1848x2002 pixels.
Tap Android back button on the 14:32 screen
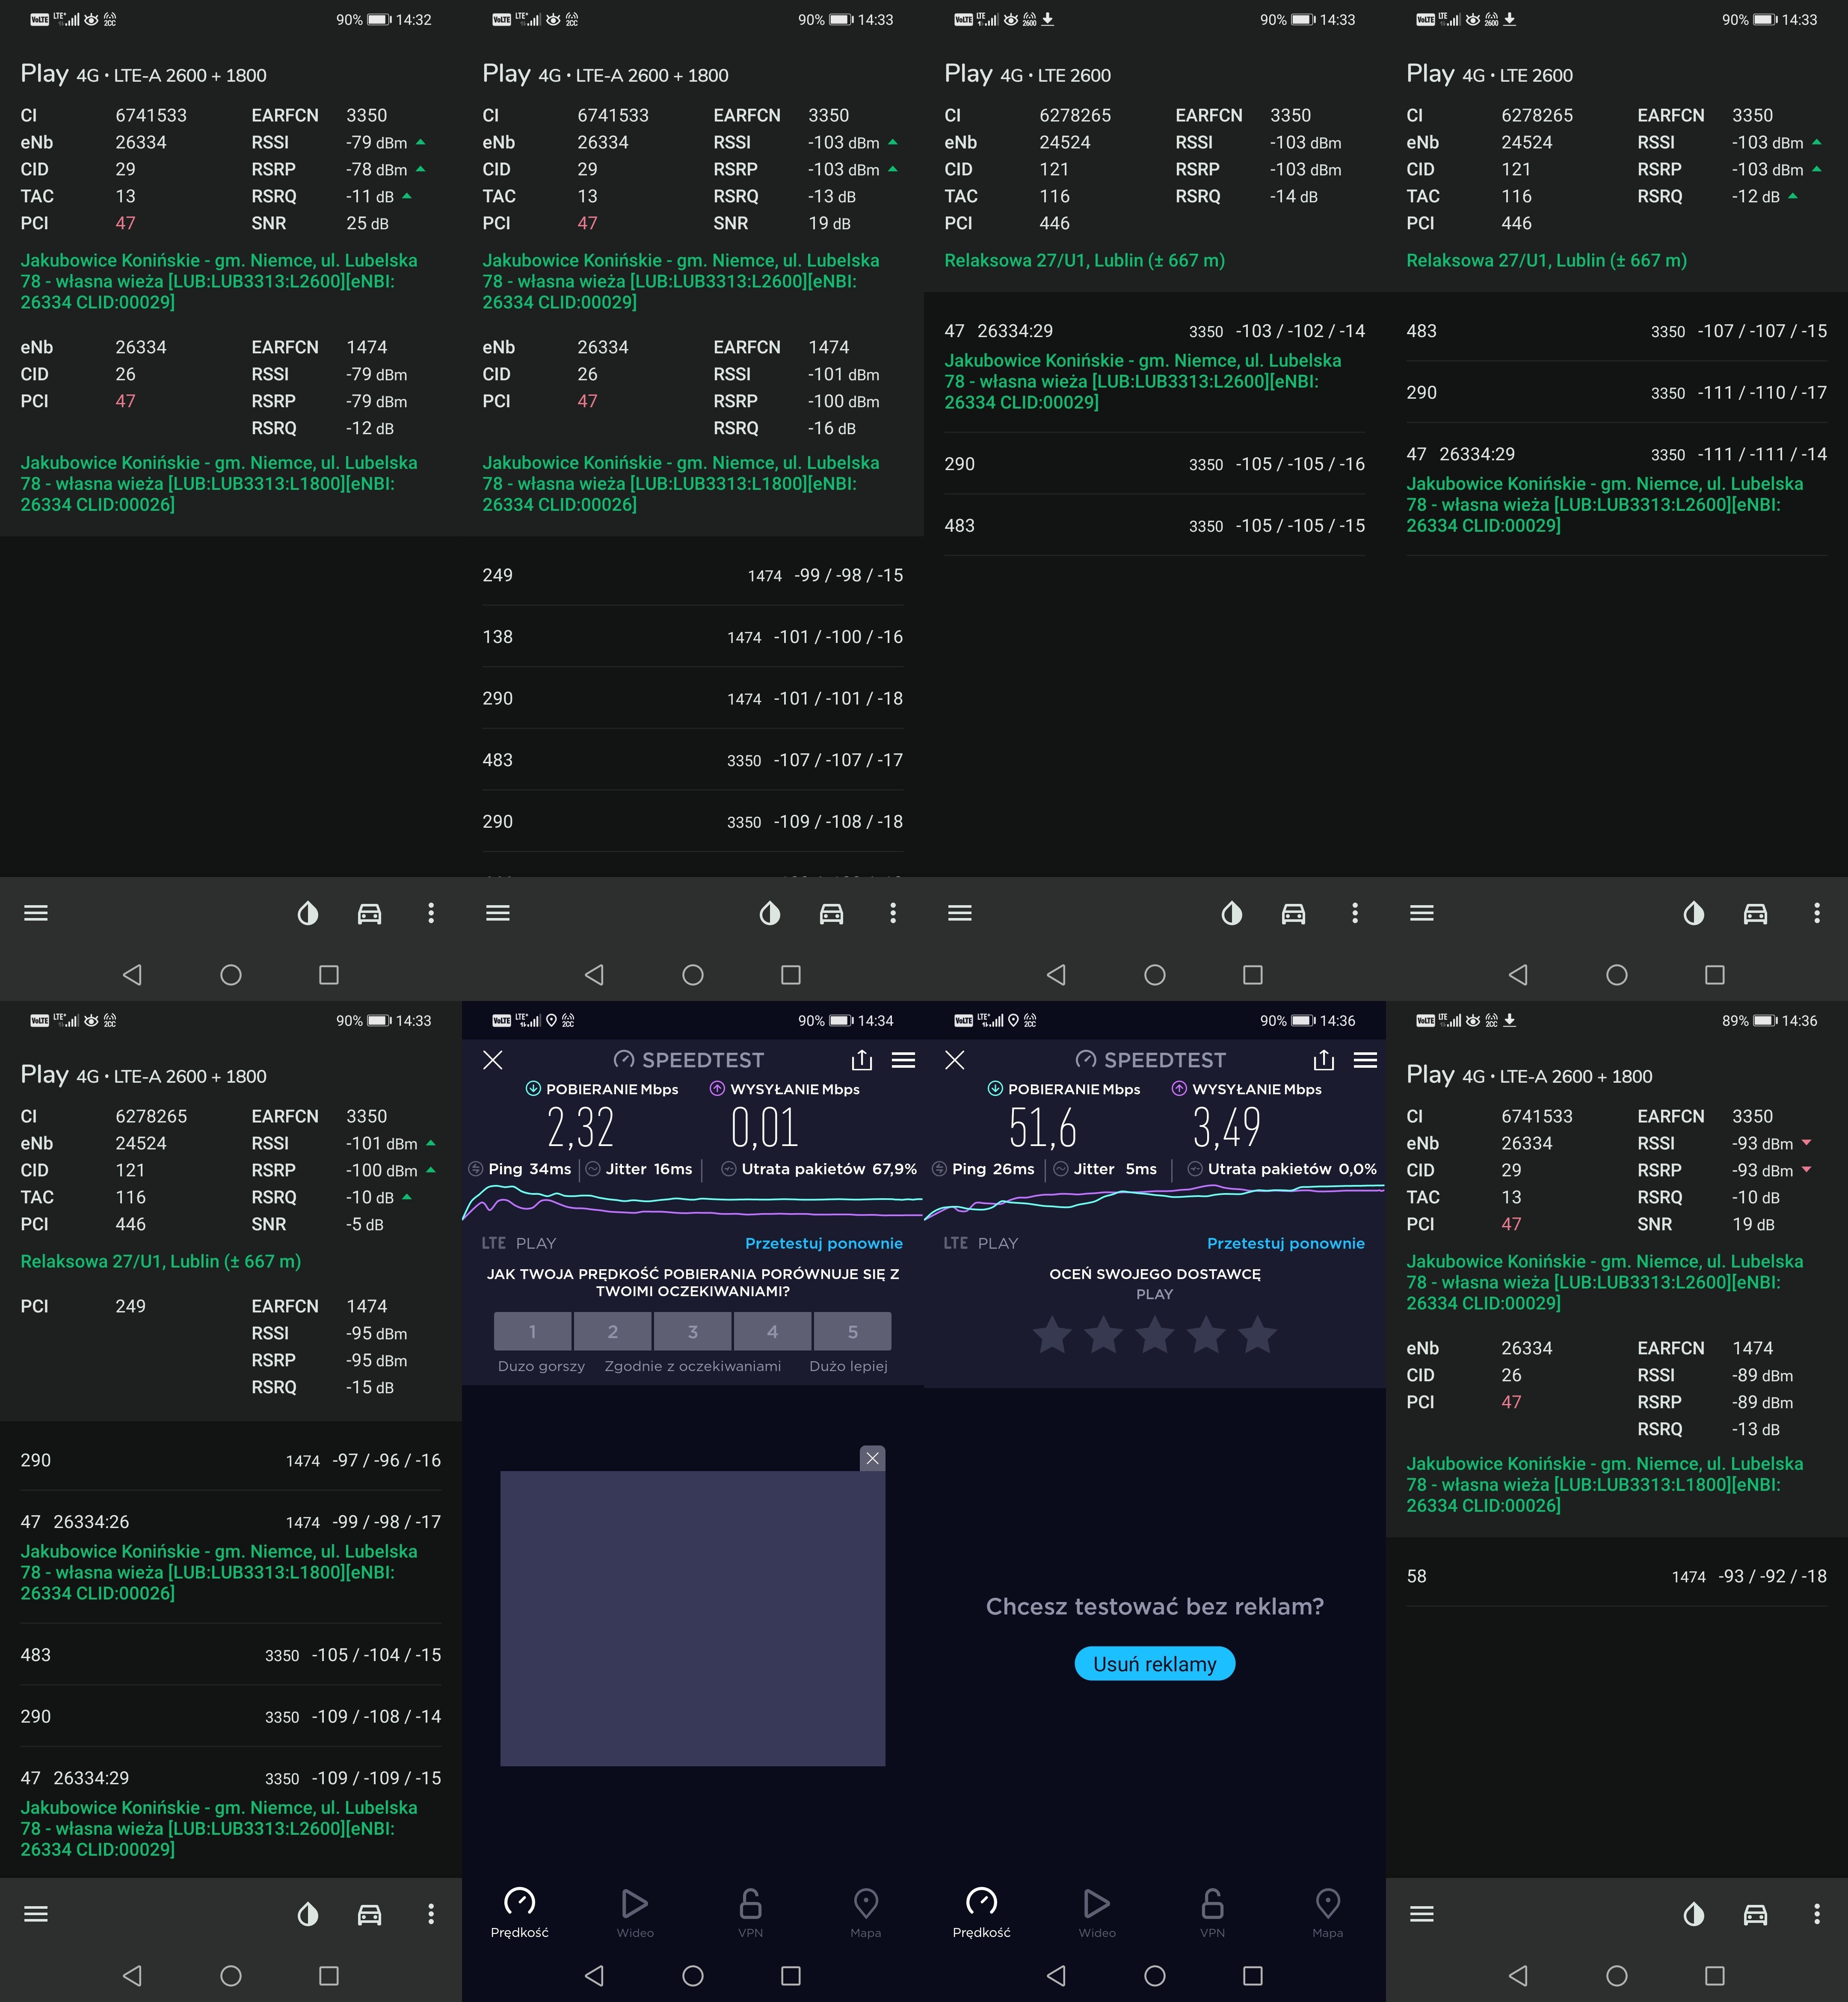click(132, 975)
